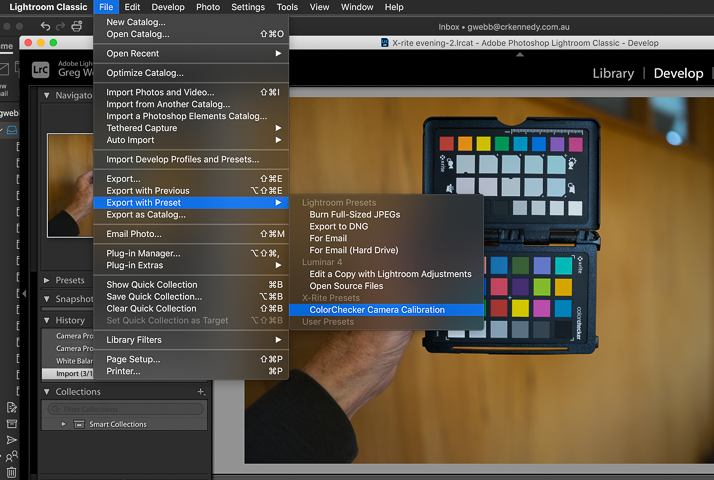Screen dimensions: 714x480
Task: Collapse the Collections panel
Action: click(47, 392)
